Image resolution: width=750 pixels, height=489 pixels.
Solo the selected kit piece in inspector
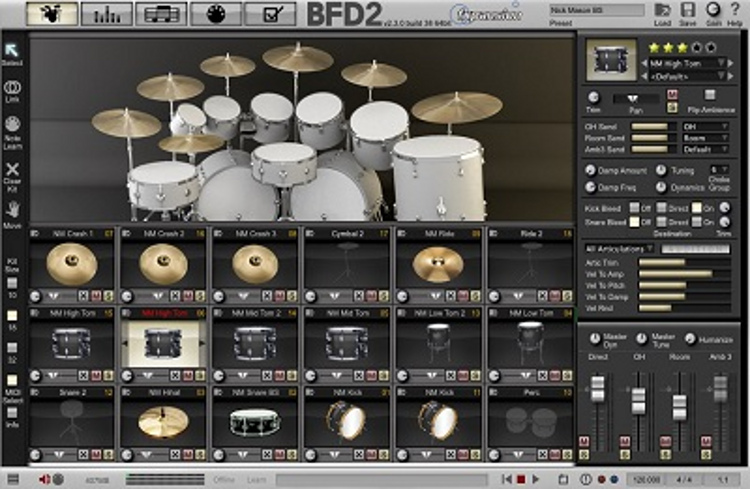click(673, 108)
